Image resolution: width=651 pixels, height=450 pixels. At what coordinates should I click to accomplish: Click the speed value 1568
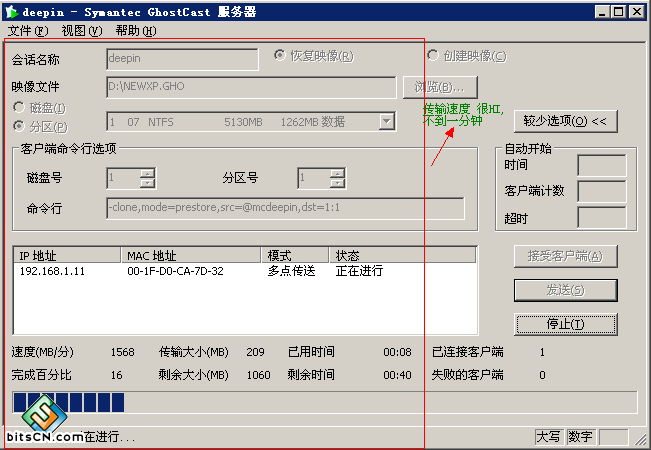[x=122, y=352]
